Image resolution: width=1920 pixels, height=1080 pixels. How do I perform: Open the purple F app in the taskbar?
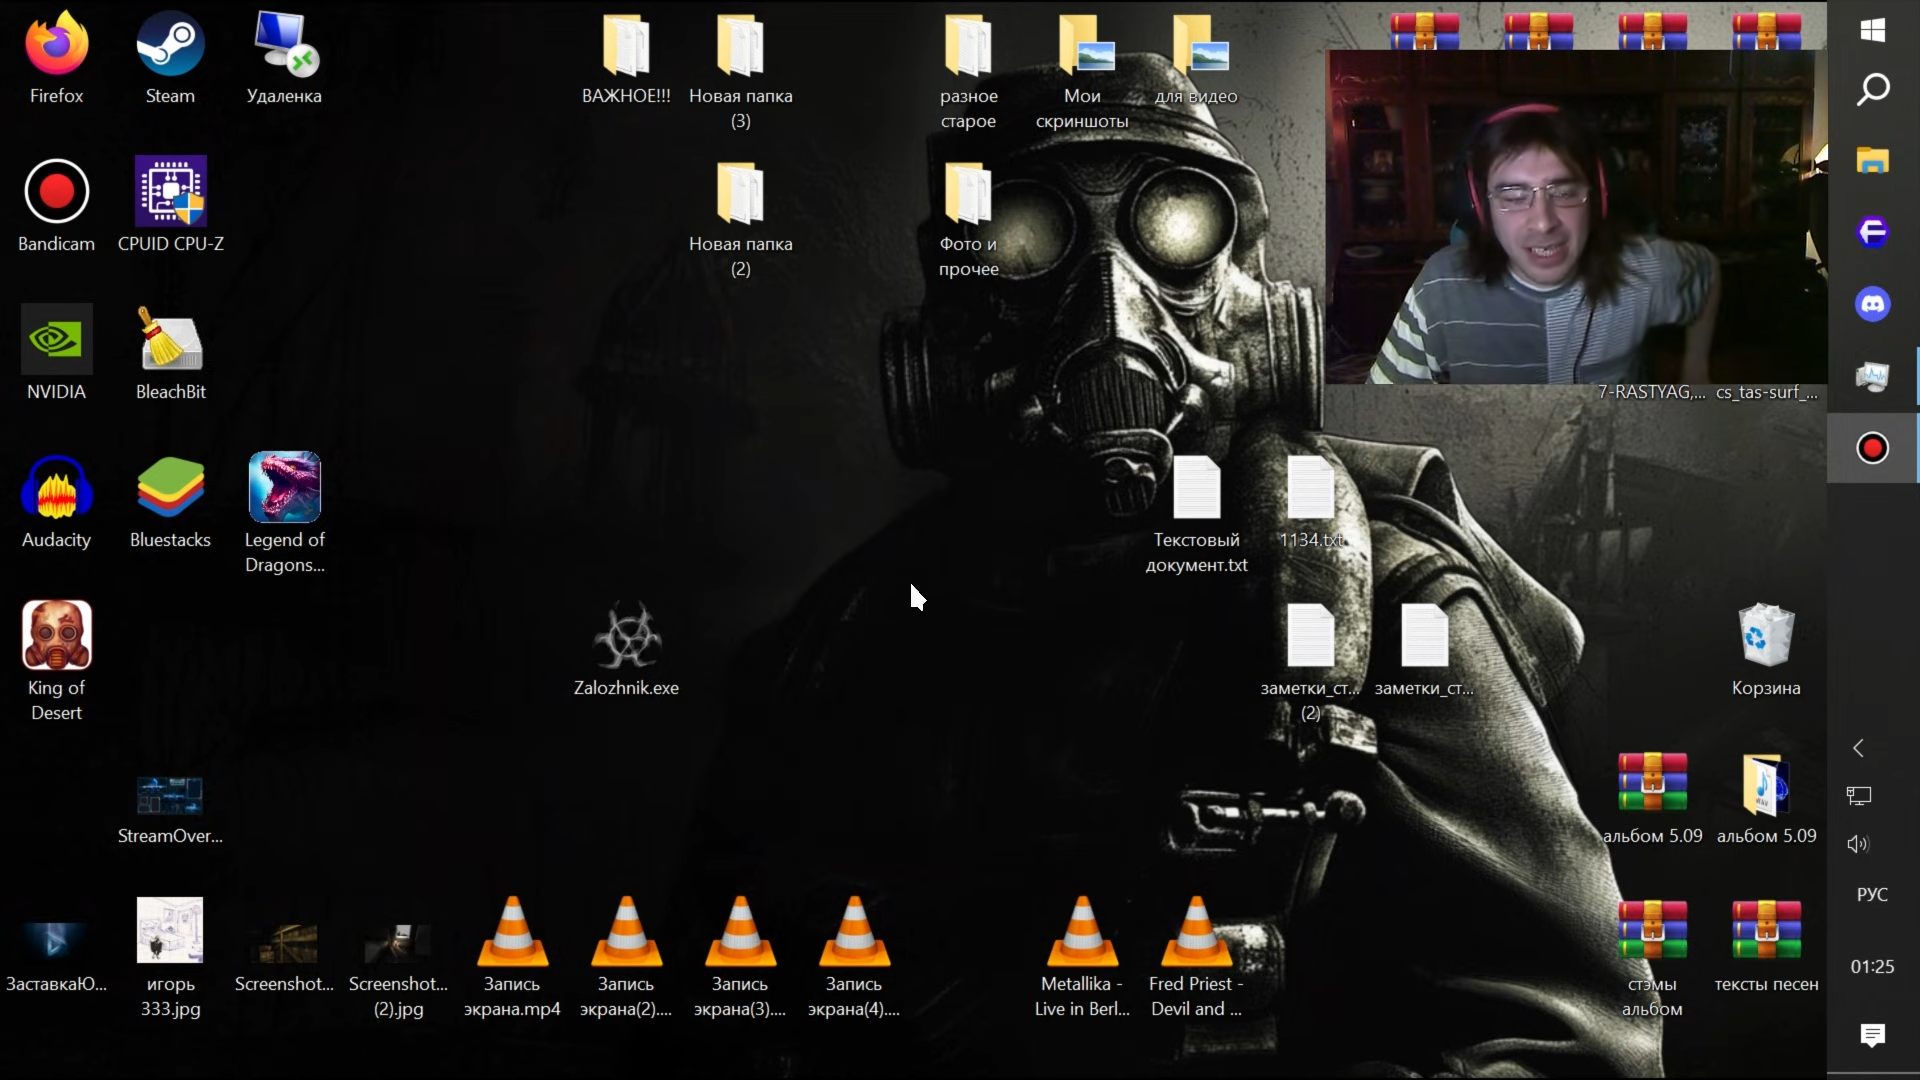(x=1873, y=232)
